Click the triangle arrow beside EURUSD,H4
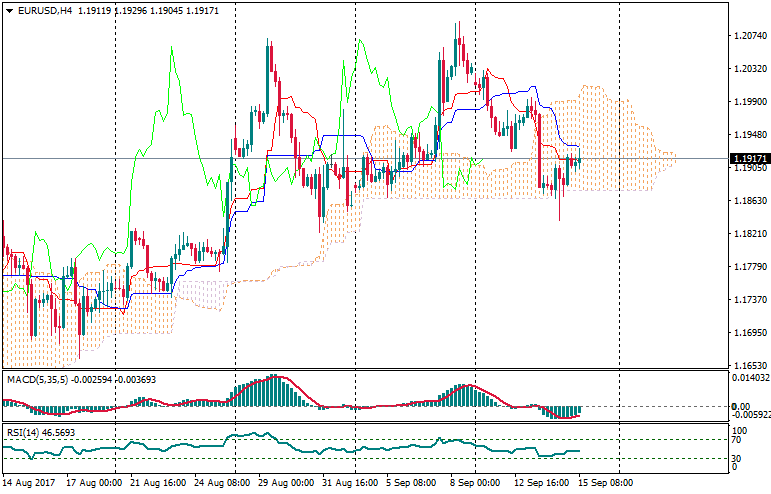The width and height of the screenshot is (771, 494). tap(7, 10)
